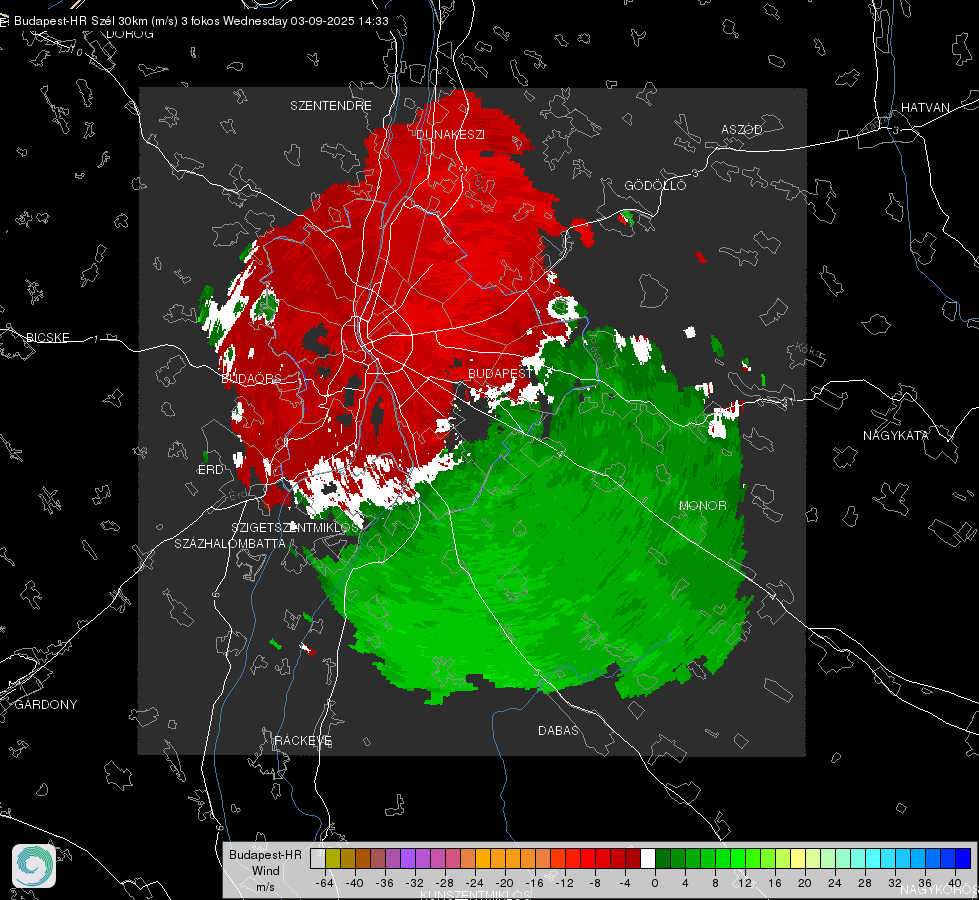This screenshot has height=900, width=979.
Task: Click the '-24' legend tick value
Action: (x=475, y=883)
